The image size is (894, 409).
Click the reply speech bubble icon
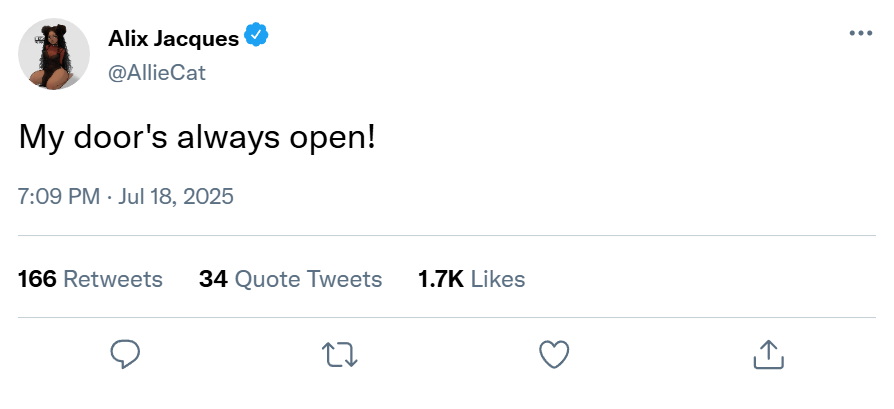(124, 353)
